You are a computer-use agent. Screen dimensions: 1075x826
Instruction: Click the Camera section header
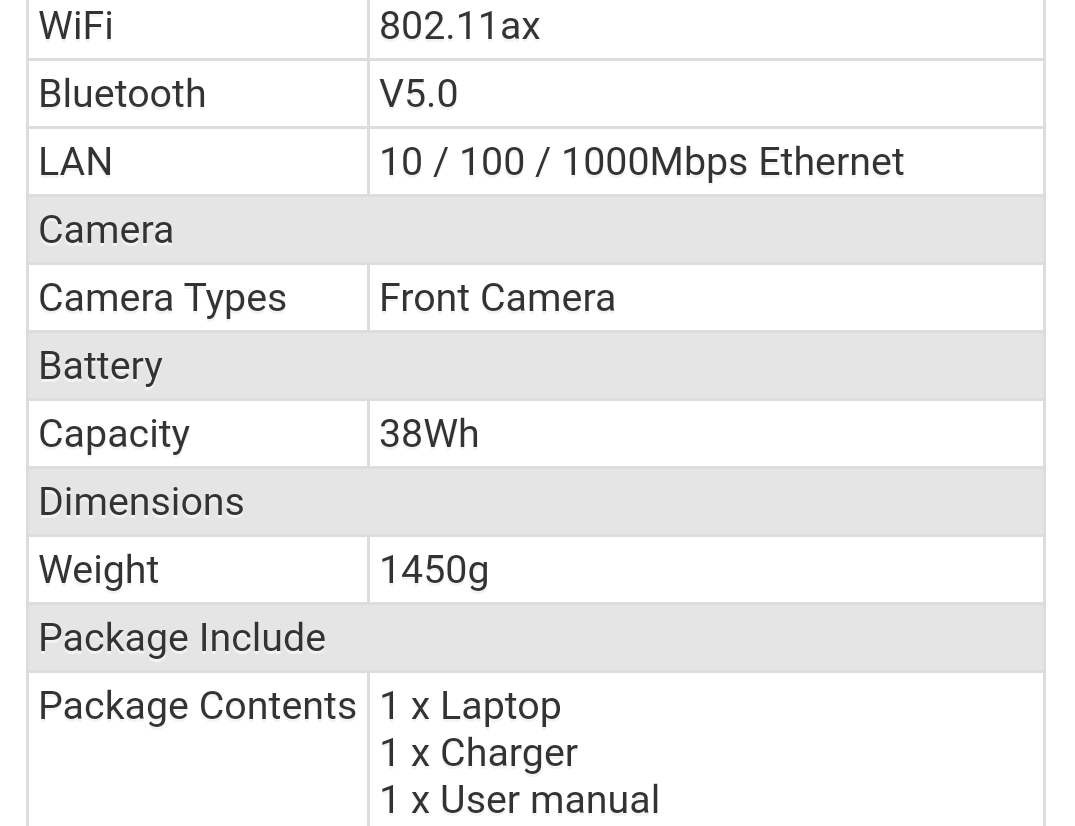pyautogui.click(x=536, y=230)
